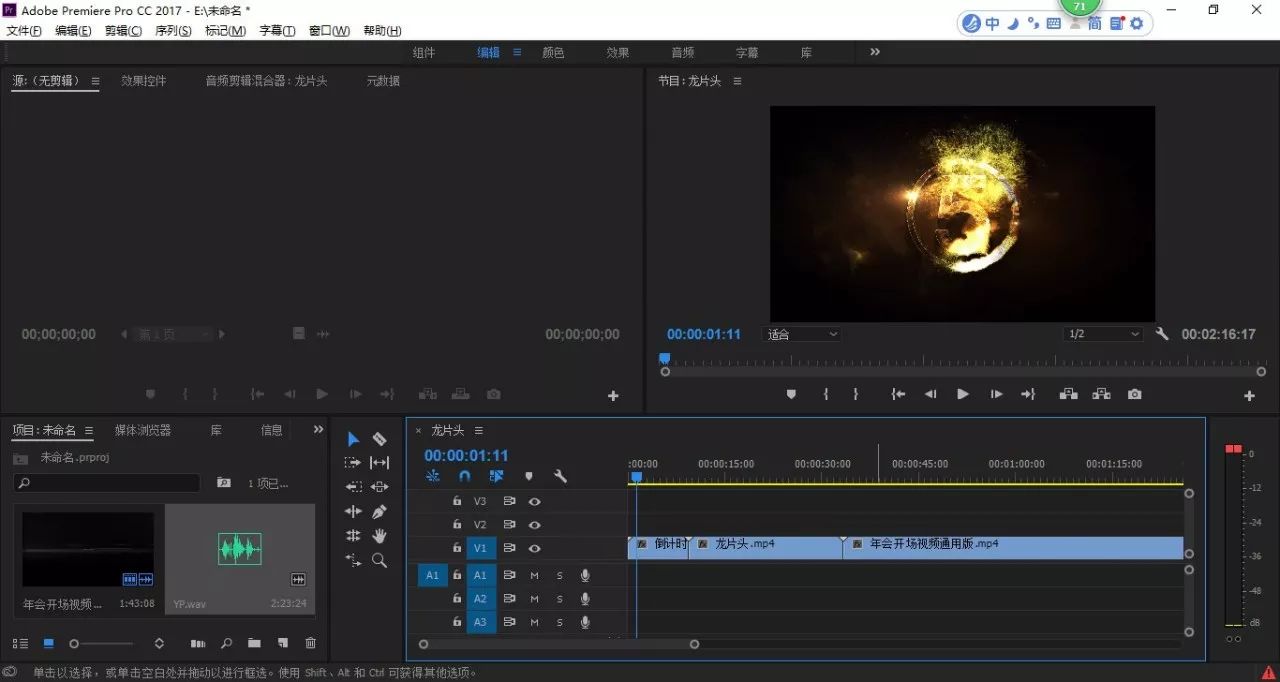This screenshot has width=1280, height=682.
Task: Go to In point in program monitor
Action: click(898, 394)
